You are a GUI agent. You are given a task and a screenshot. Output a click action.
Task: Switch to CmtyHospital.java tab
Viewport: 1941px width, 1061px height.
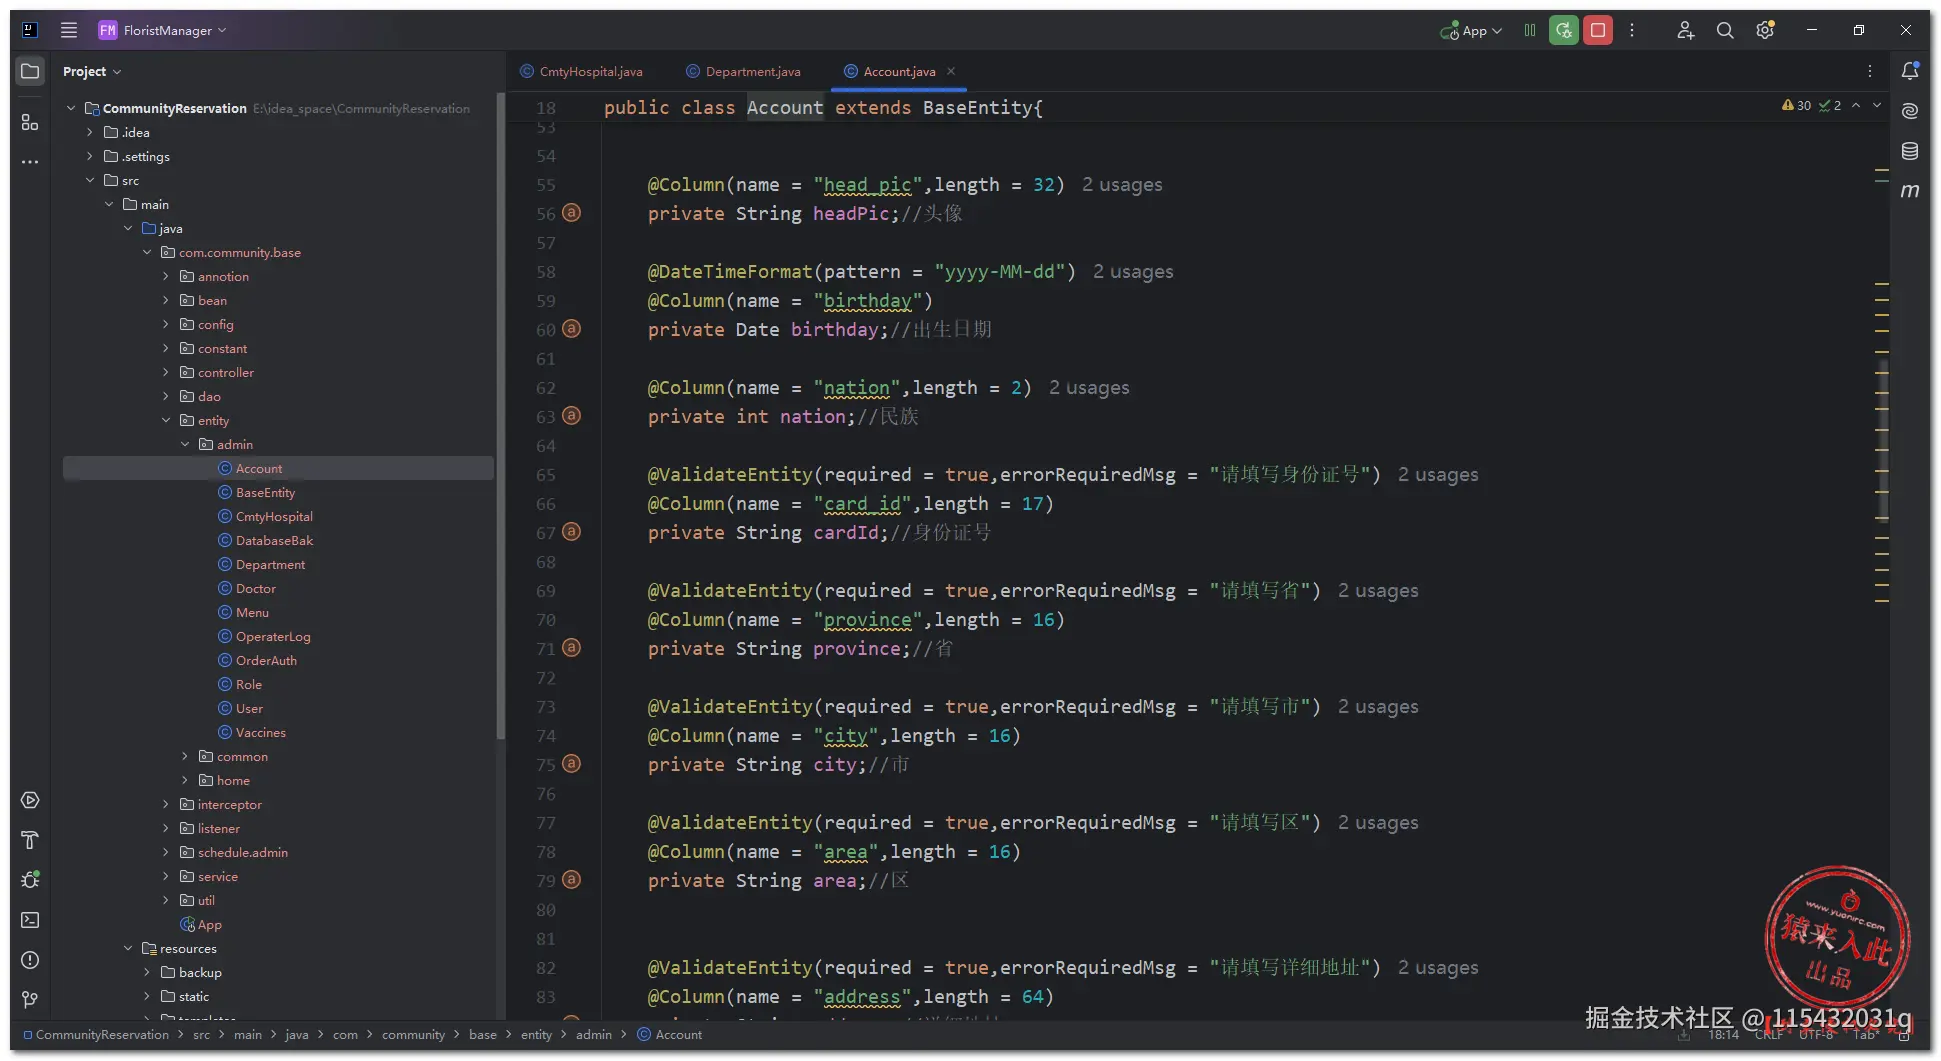pyautogui.click(x=581, y=71)
